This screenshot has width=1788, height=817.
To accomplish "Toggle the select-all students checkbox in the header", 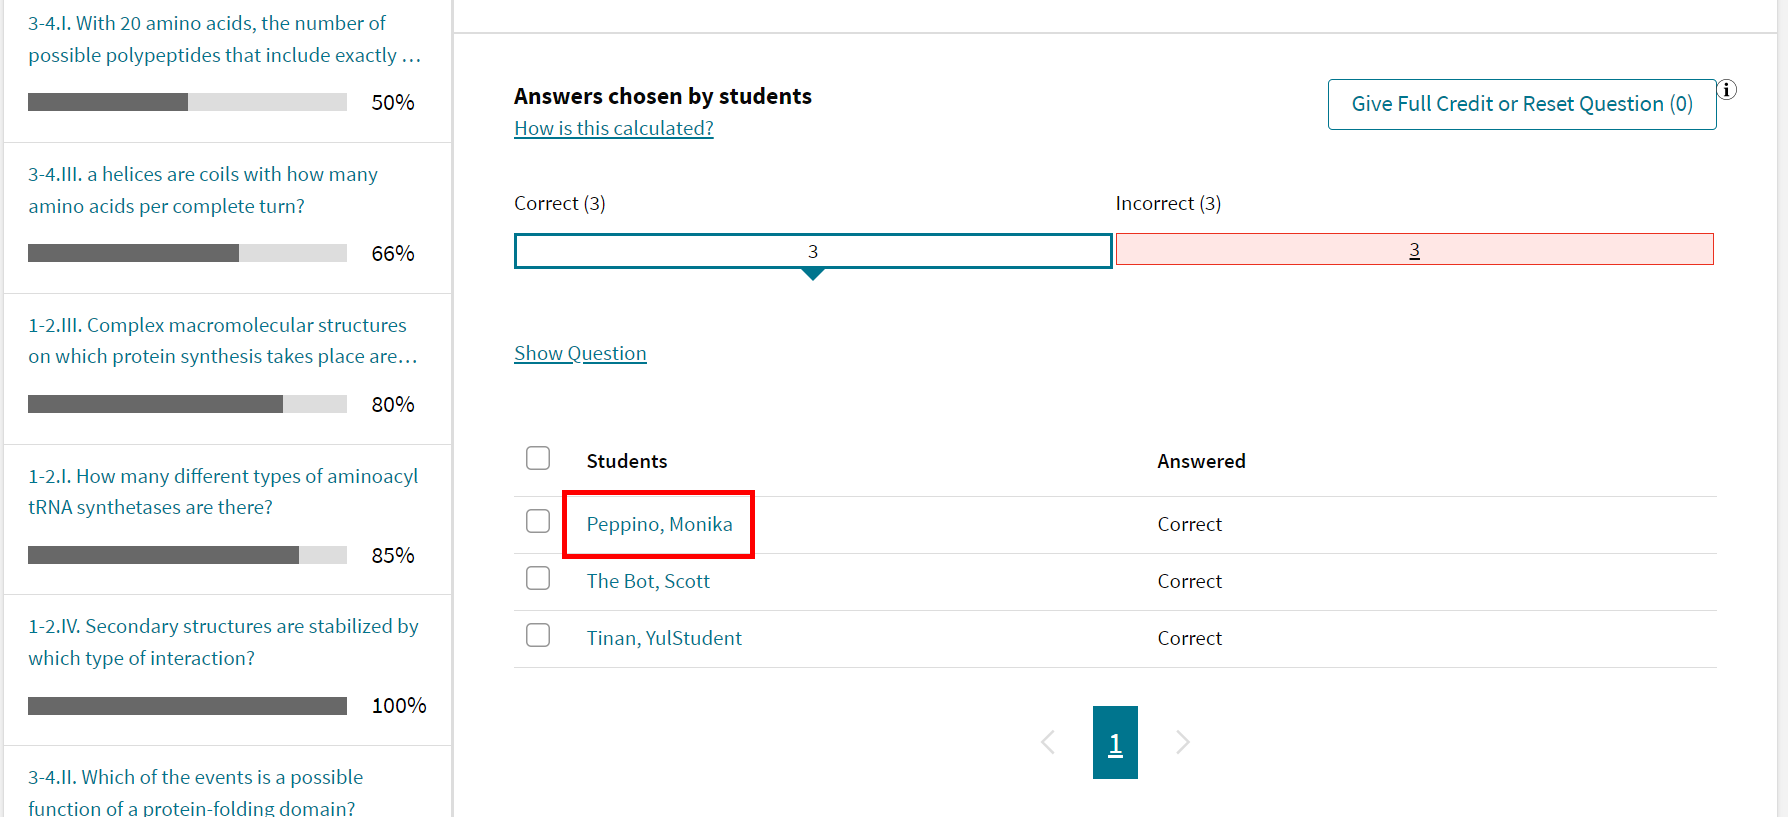I will point(538,457).
